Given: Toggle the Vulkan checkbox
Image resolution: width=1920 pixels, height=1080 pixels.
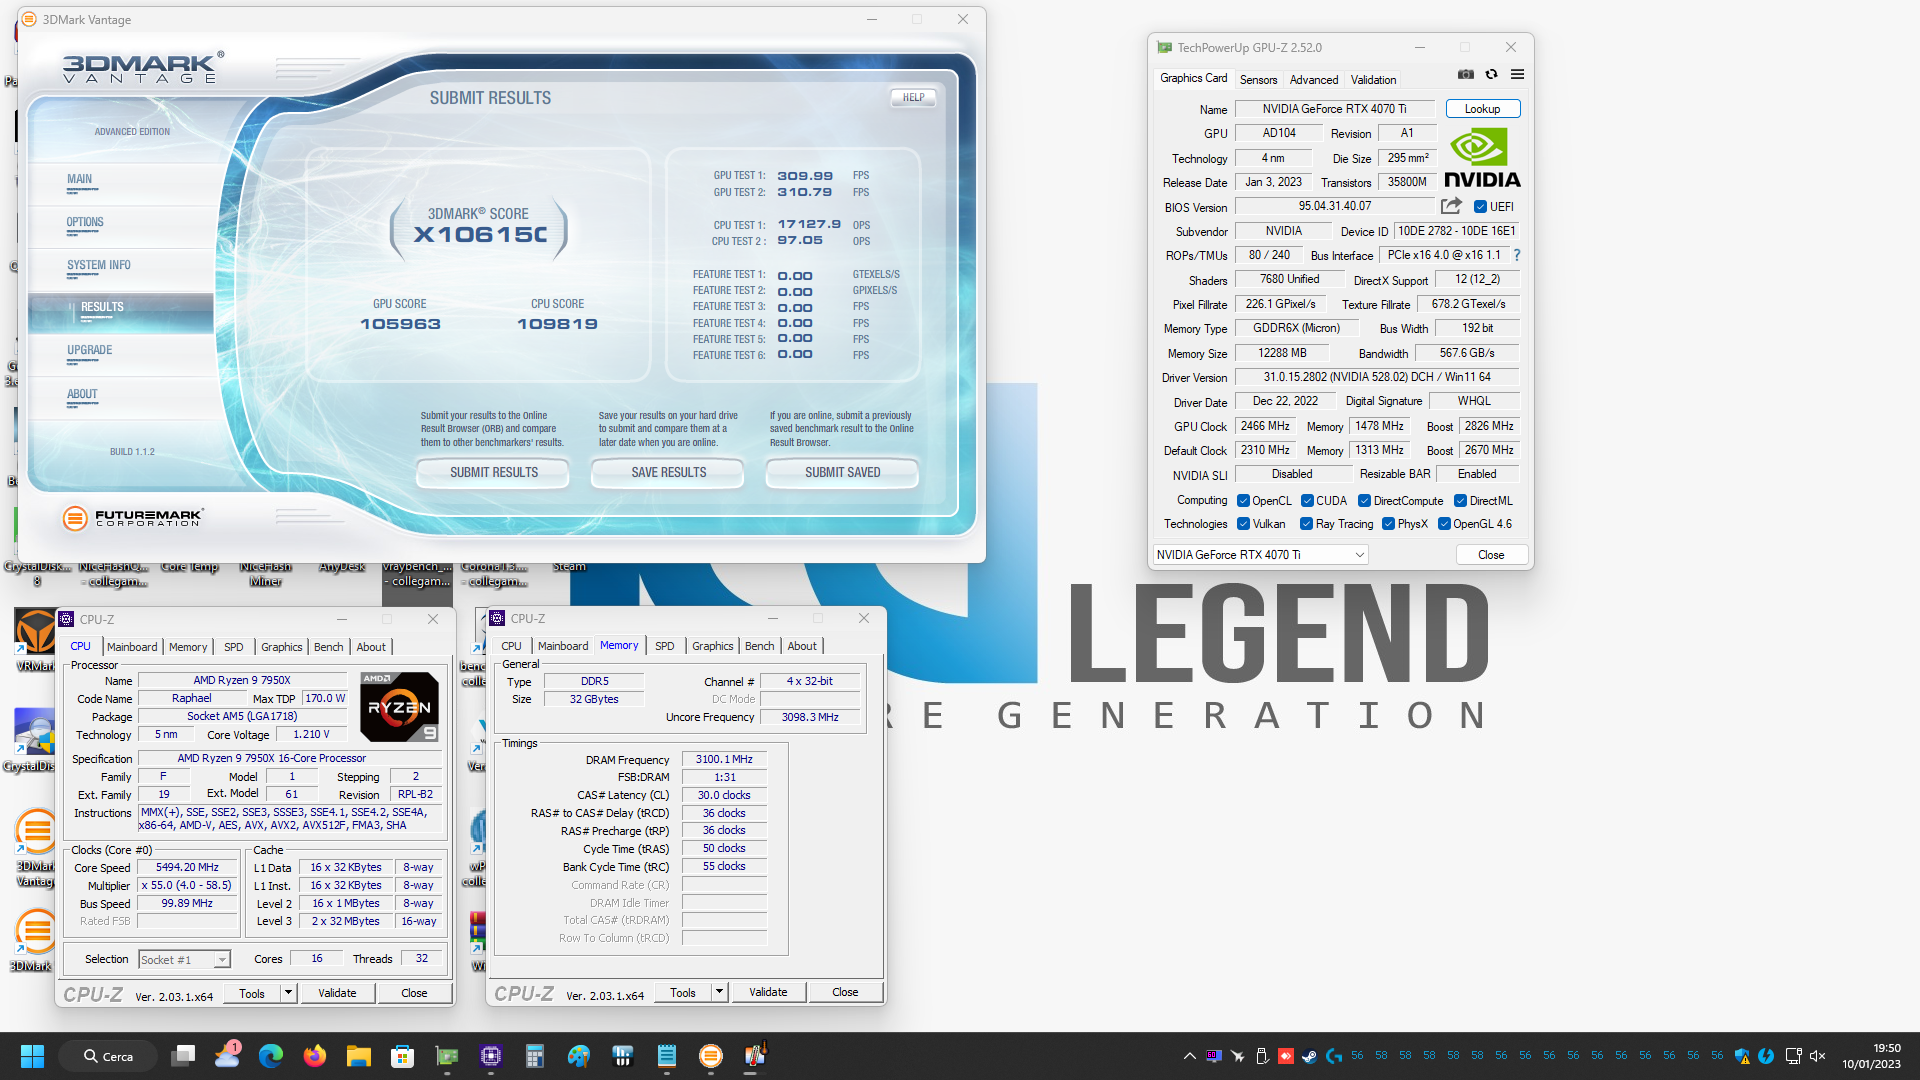Looking at the screenshot, I should [1243, 524].
